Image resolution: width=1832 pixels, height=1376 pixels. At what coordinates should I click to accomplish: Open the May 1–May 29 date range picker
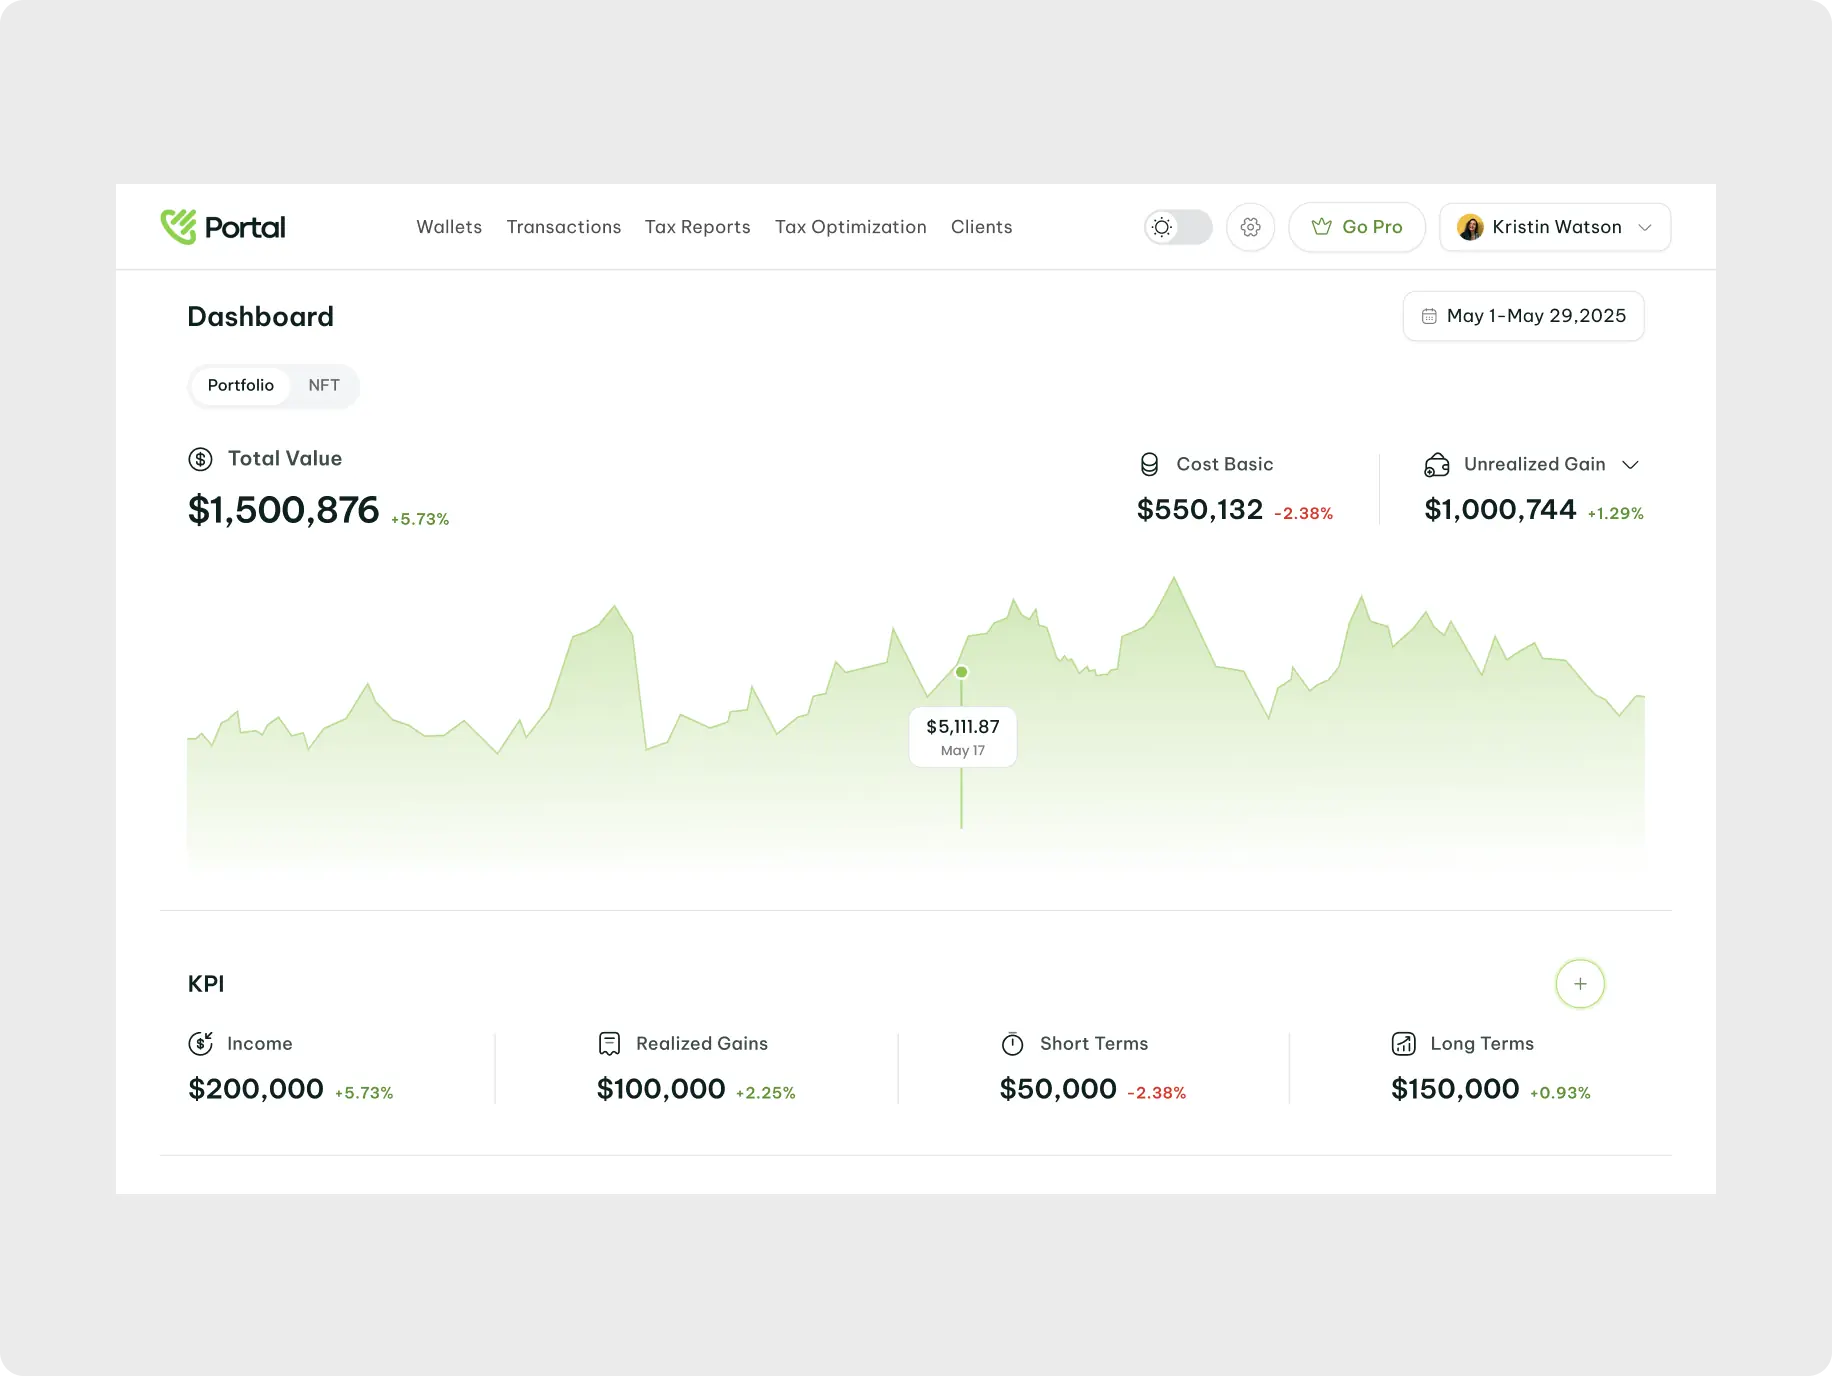click(1523, 316)
